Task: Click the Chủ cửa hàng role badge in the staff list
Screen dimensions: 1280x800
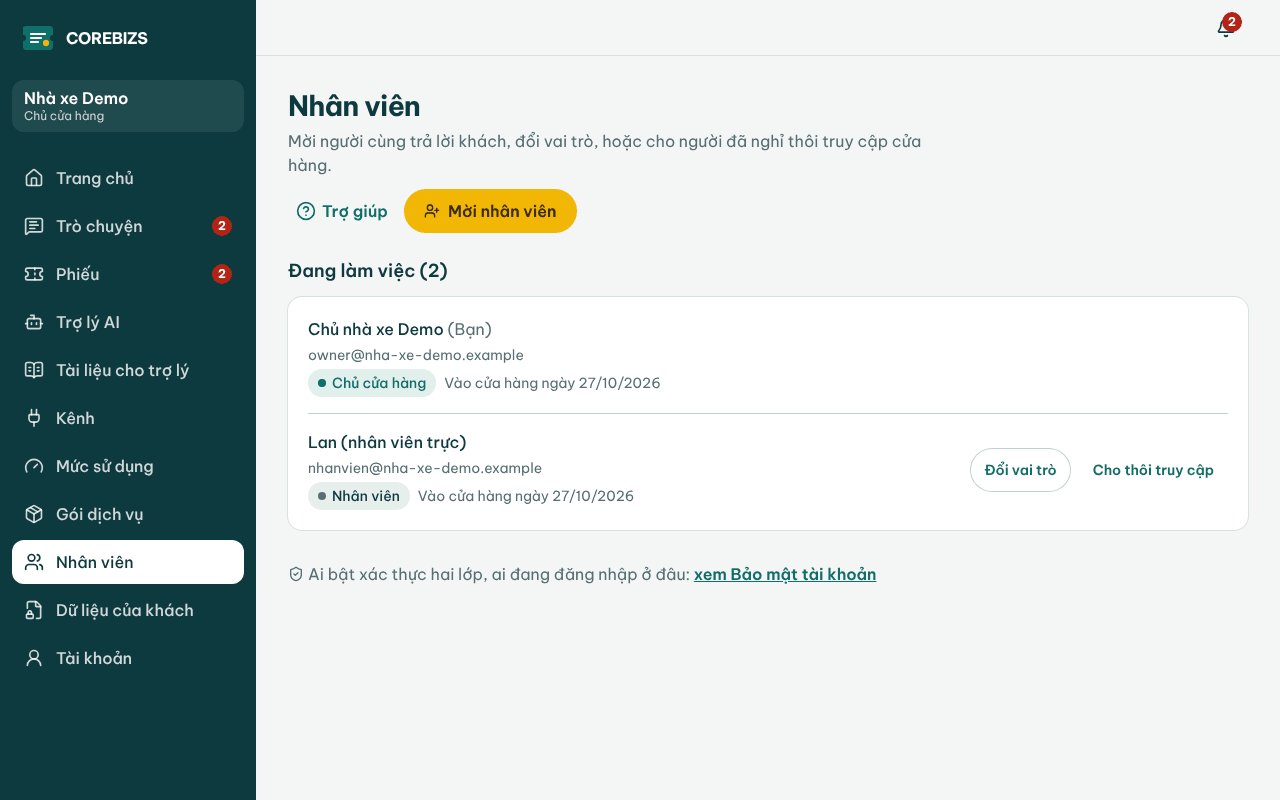Action: coord(372,383)
